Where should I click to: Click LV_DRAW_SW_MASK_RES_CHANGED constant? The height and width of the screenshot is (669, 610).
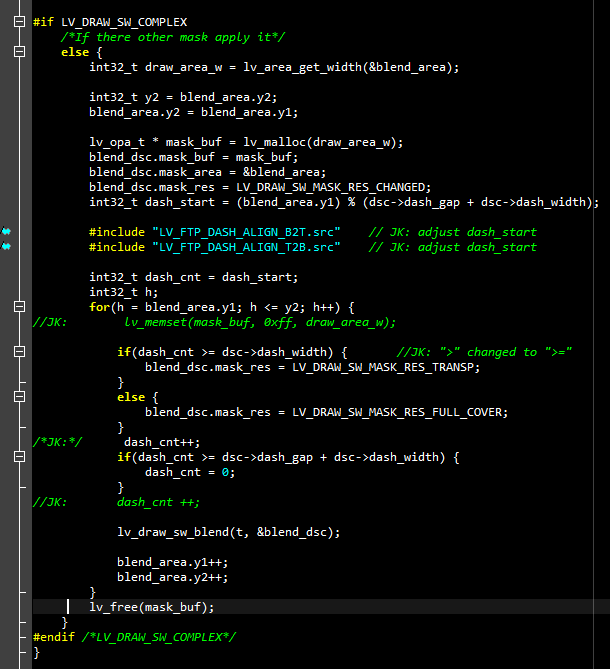tap(331, 187)
